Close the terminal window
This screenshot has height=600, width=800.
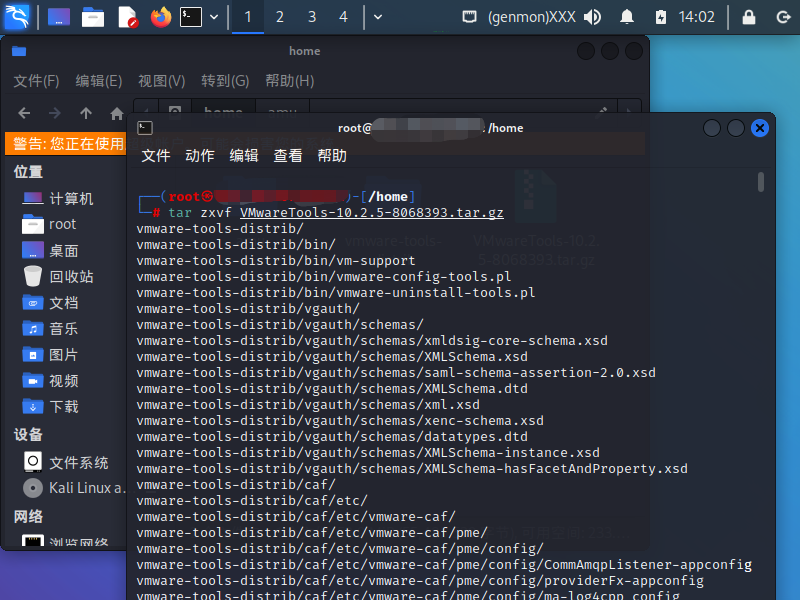coord(760,128)
